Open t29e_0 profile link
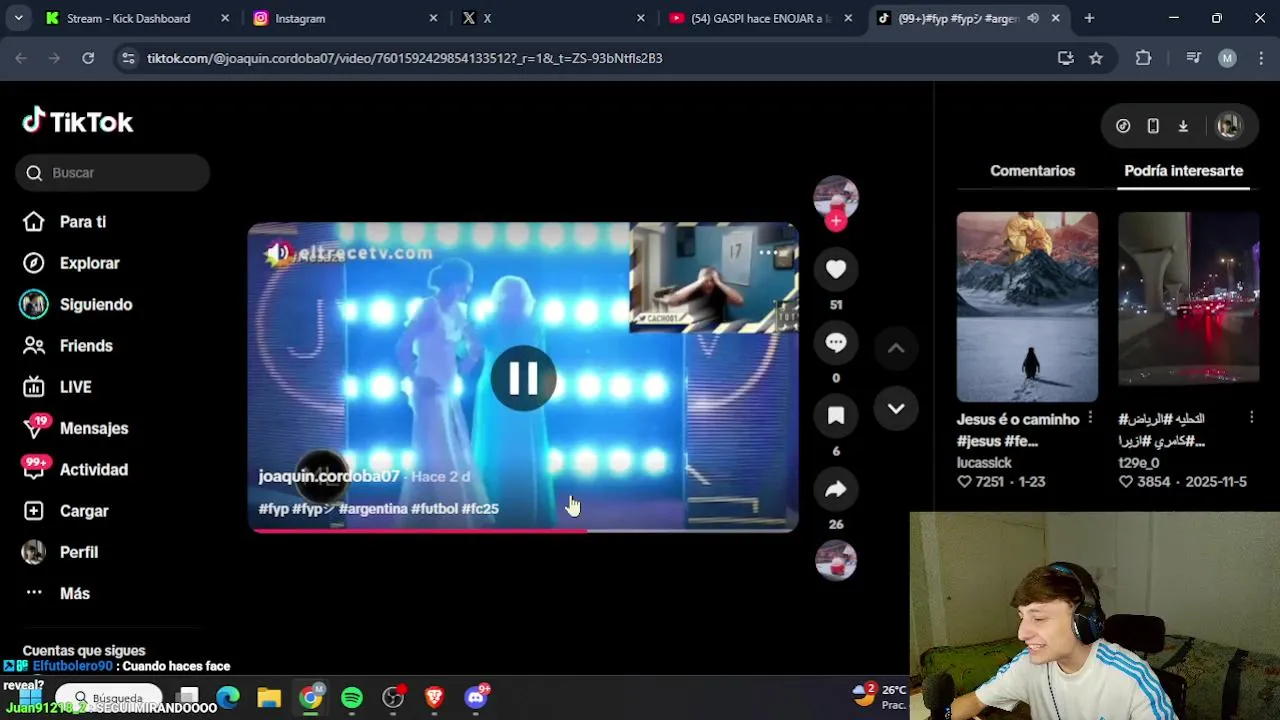Screen dimensions: 1280x720 click(x=1138, y=463)
